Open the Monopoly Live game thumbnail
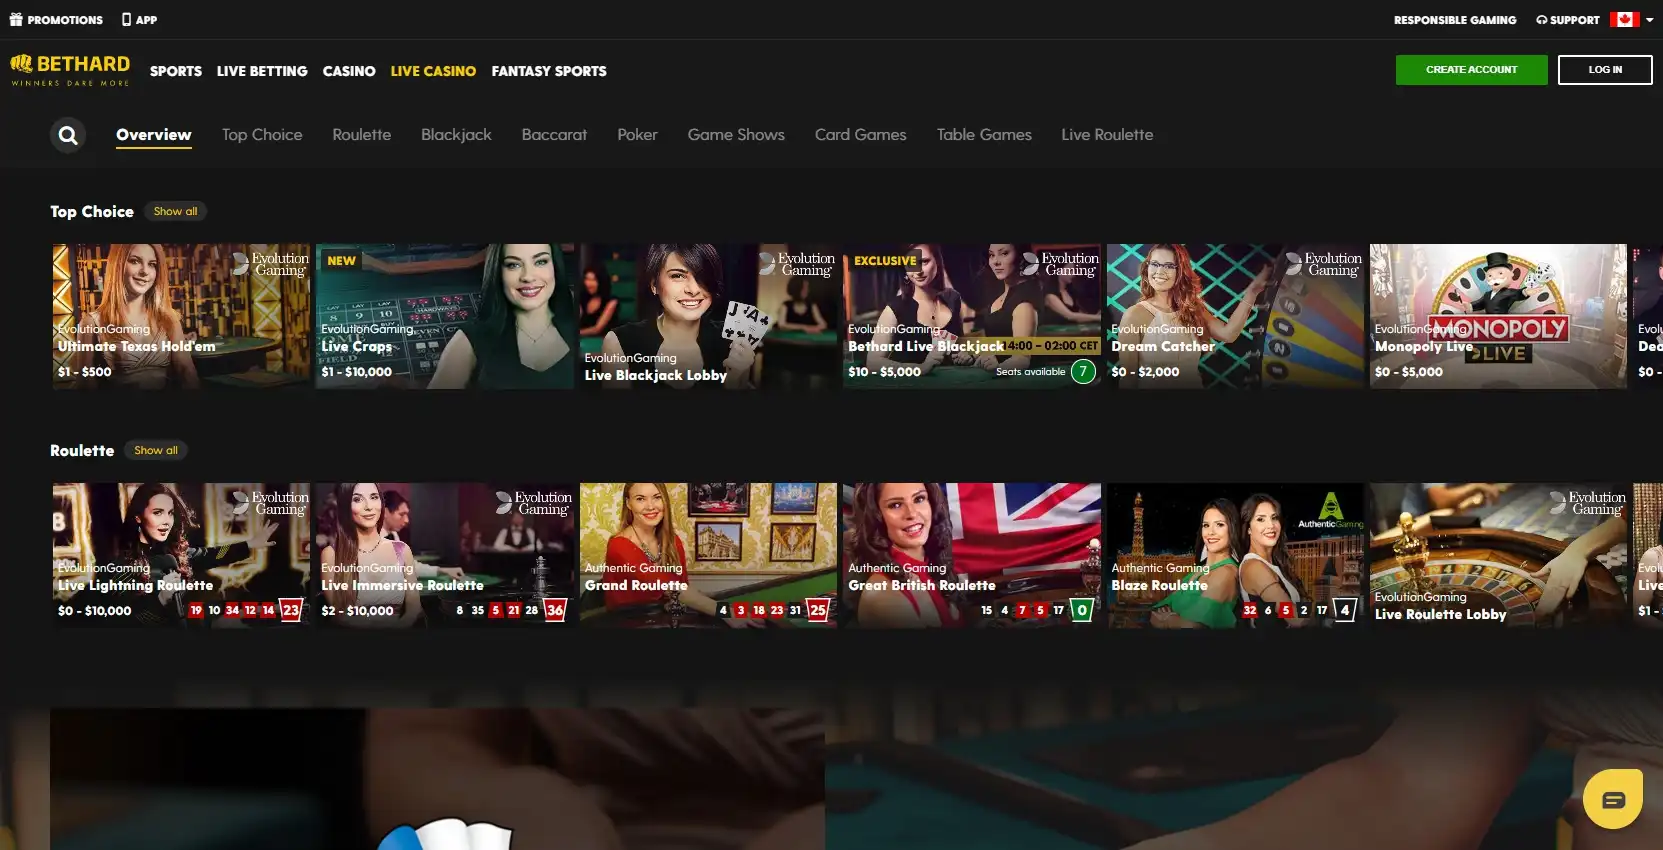 coord(1497,316)
